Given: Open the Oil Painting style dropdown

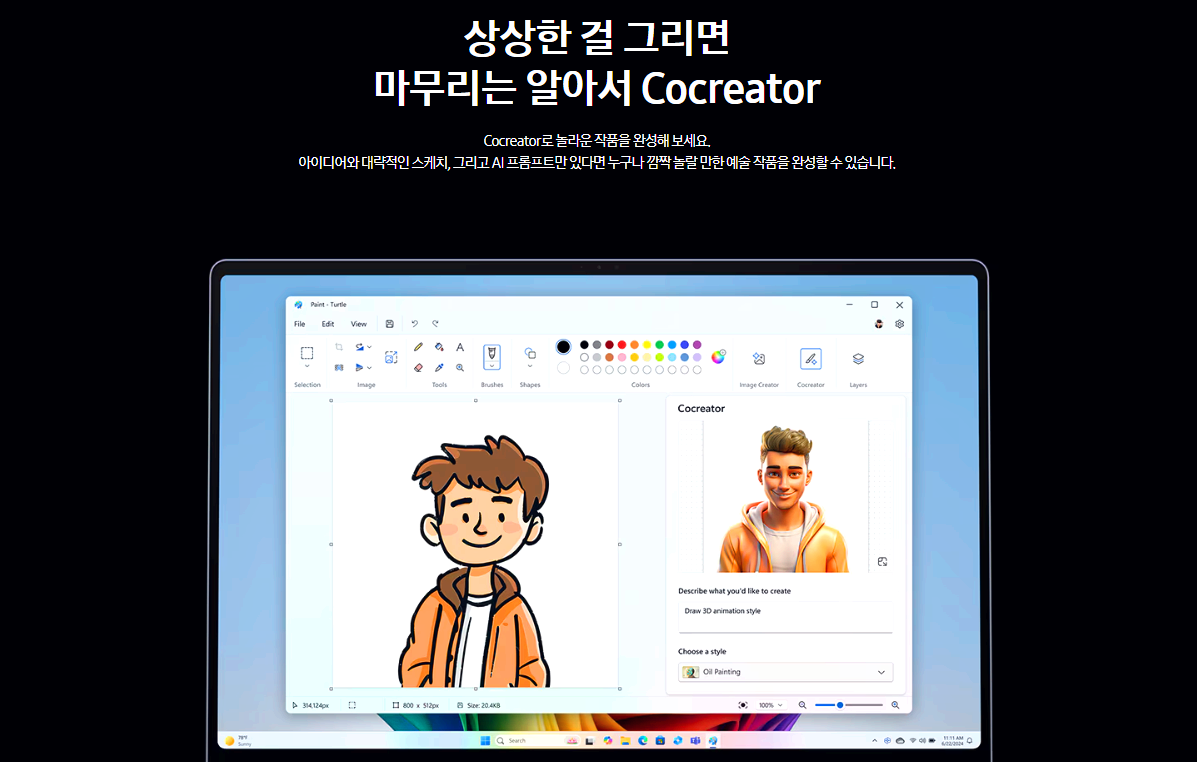Looking at the screenshot, I should (x=785, y=671).
